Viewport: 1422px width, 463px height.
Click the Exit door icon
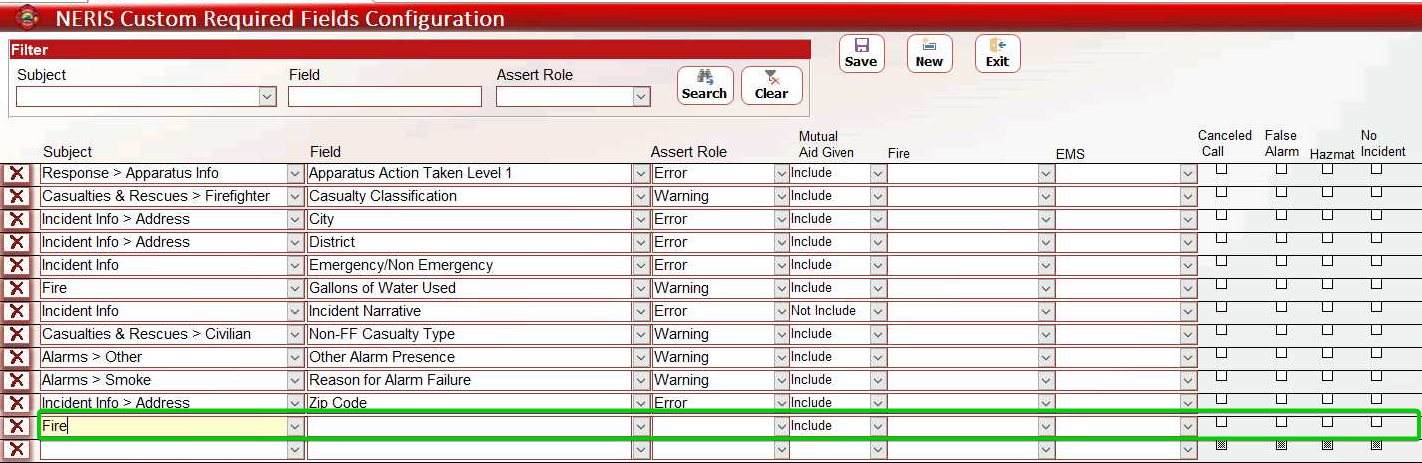point(997,46)
